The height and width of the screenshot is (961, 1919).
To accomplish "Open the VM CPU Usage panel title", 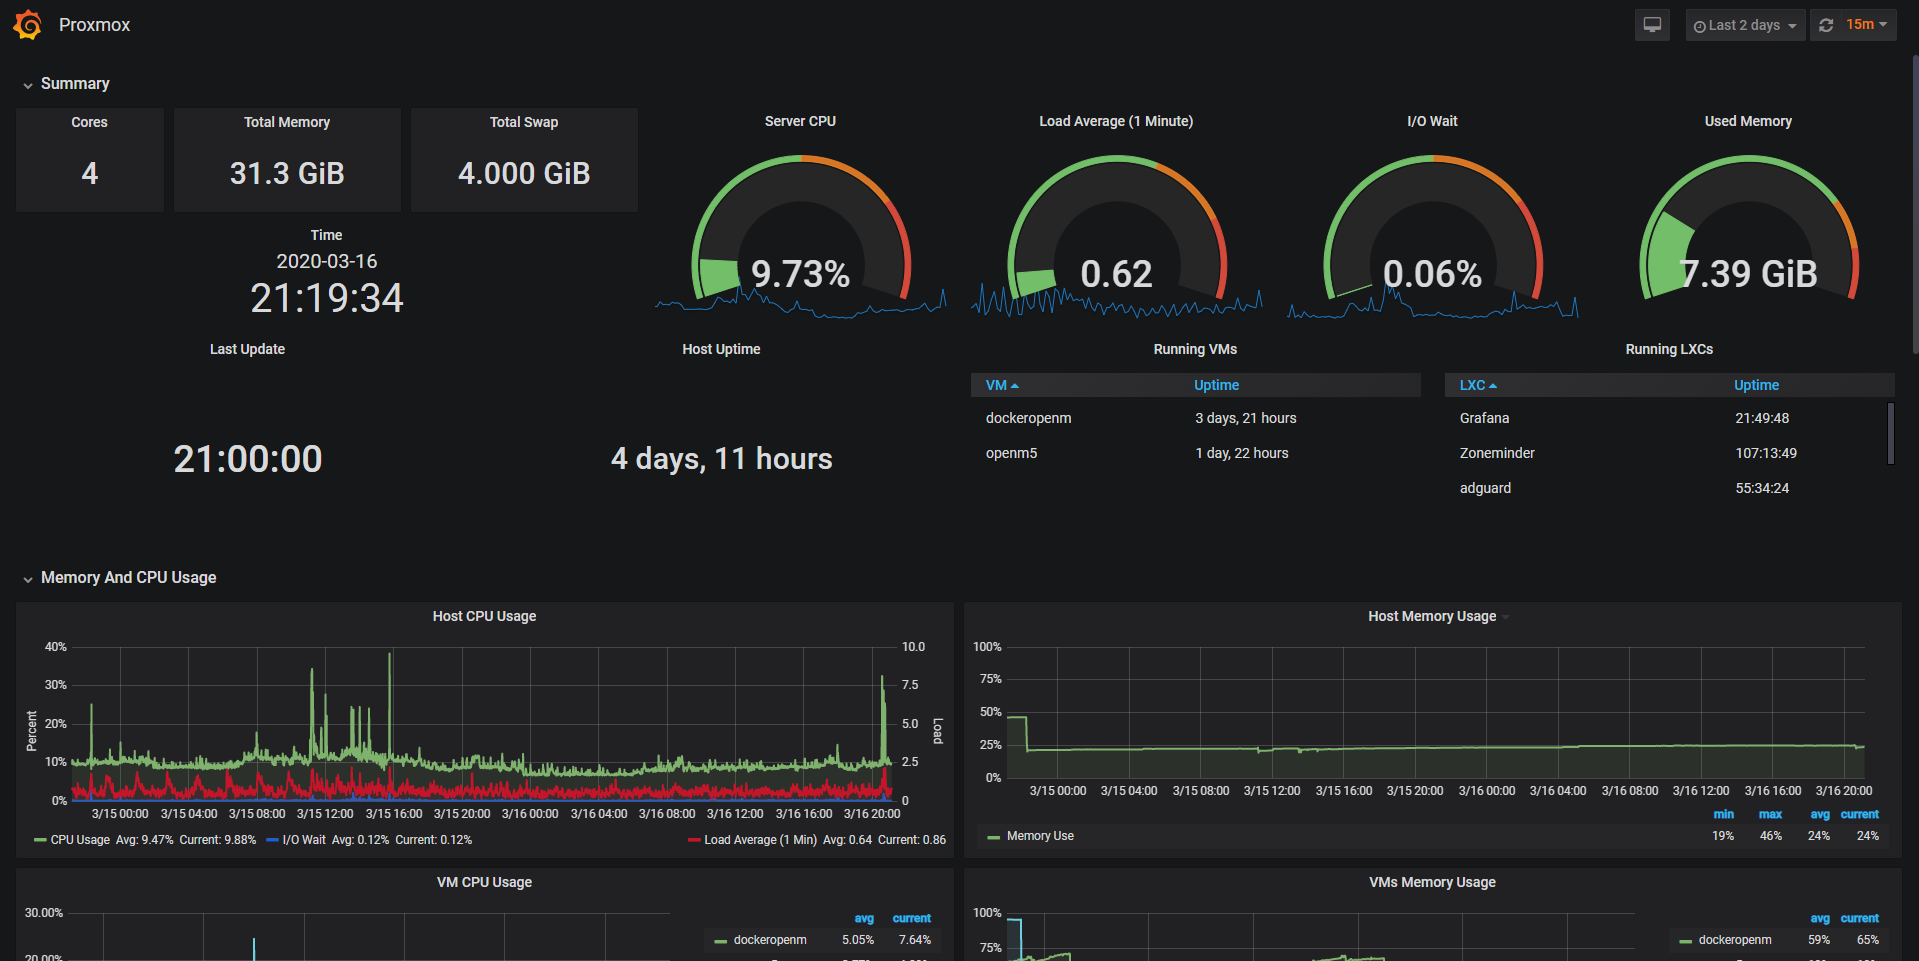I will pyautogui.click(x=484, y=882).
